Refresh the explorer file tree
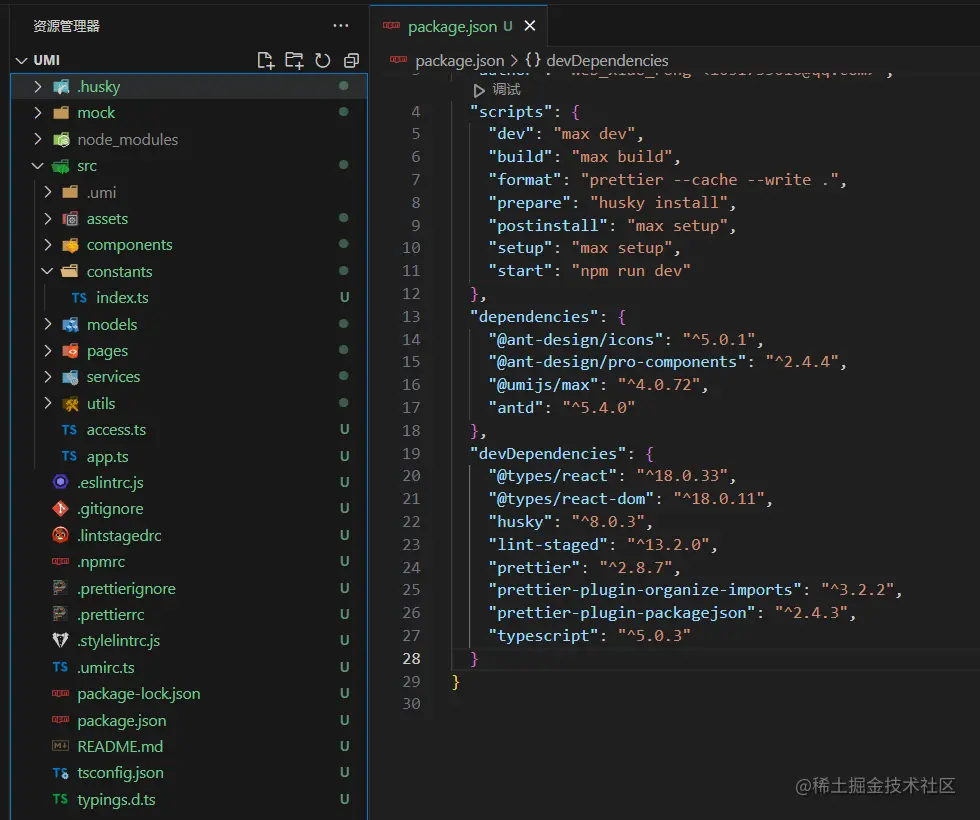 point(322,60)
